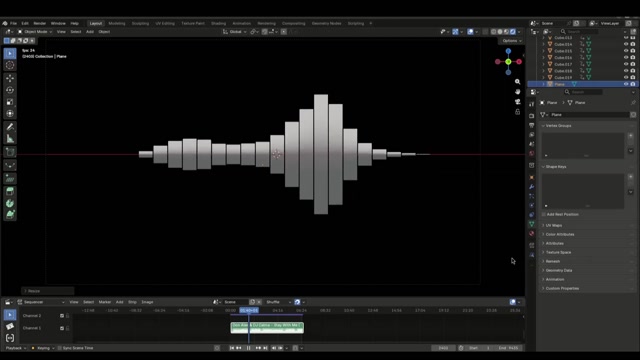Screen dimensions: 640x360
Task: Toggle Channel 2 mute checkbox
Action: tap(62, 316)
